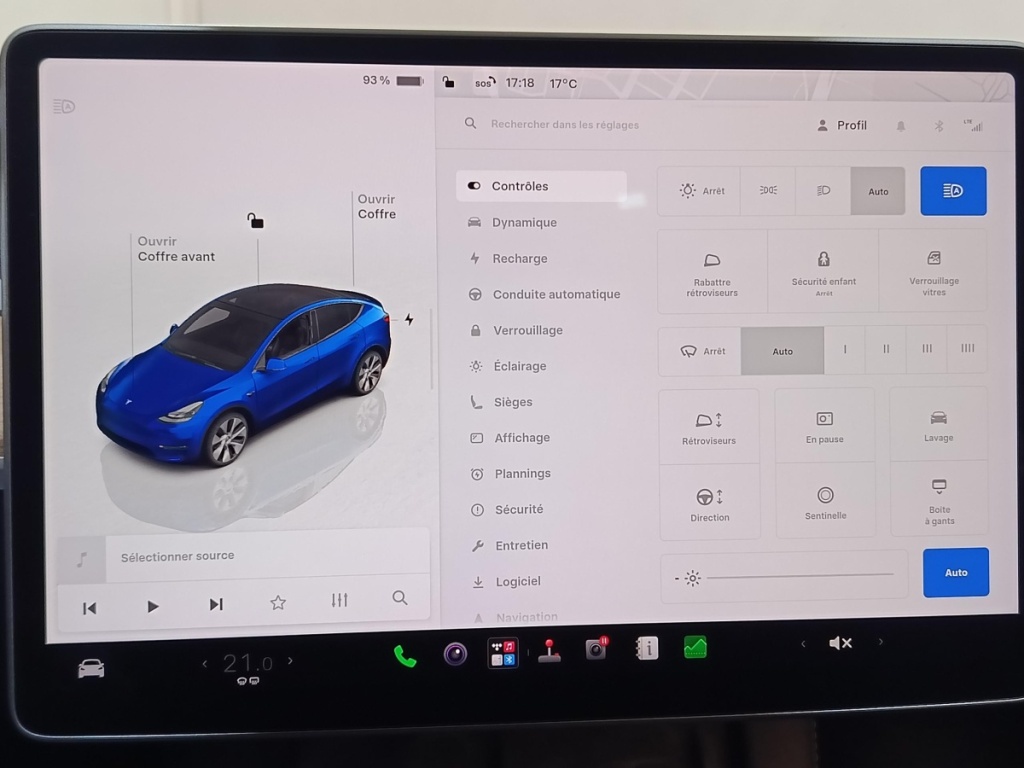This screenshot has width=1024, height=768.
Task: Open the charge port lightning icon
Action: 409,319
